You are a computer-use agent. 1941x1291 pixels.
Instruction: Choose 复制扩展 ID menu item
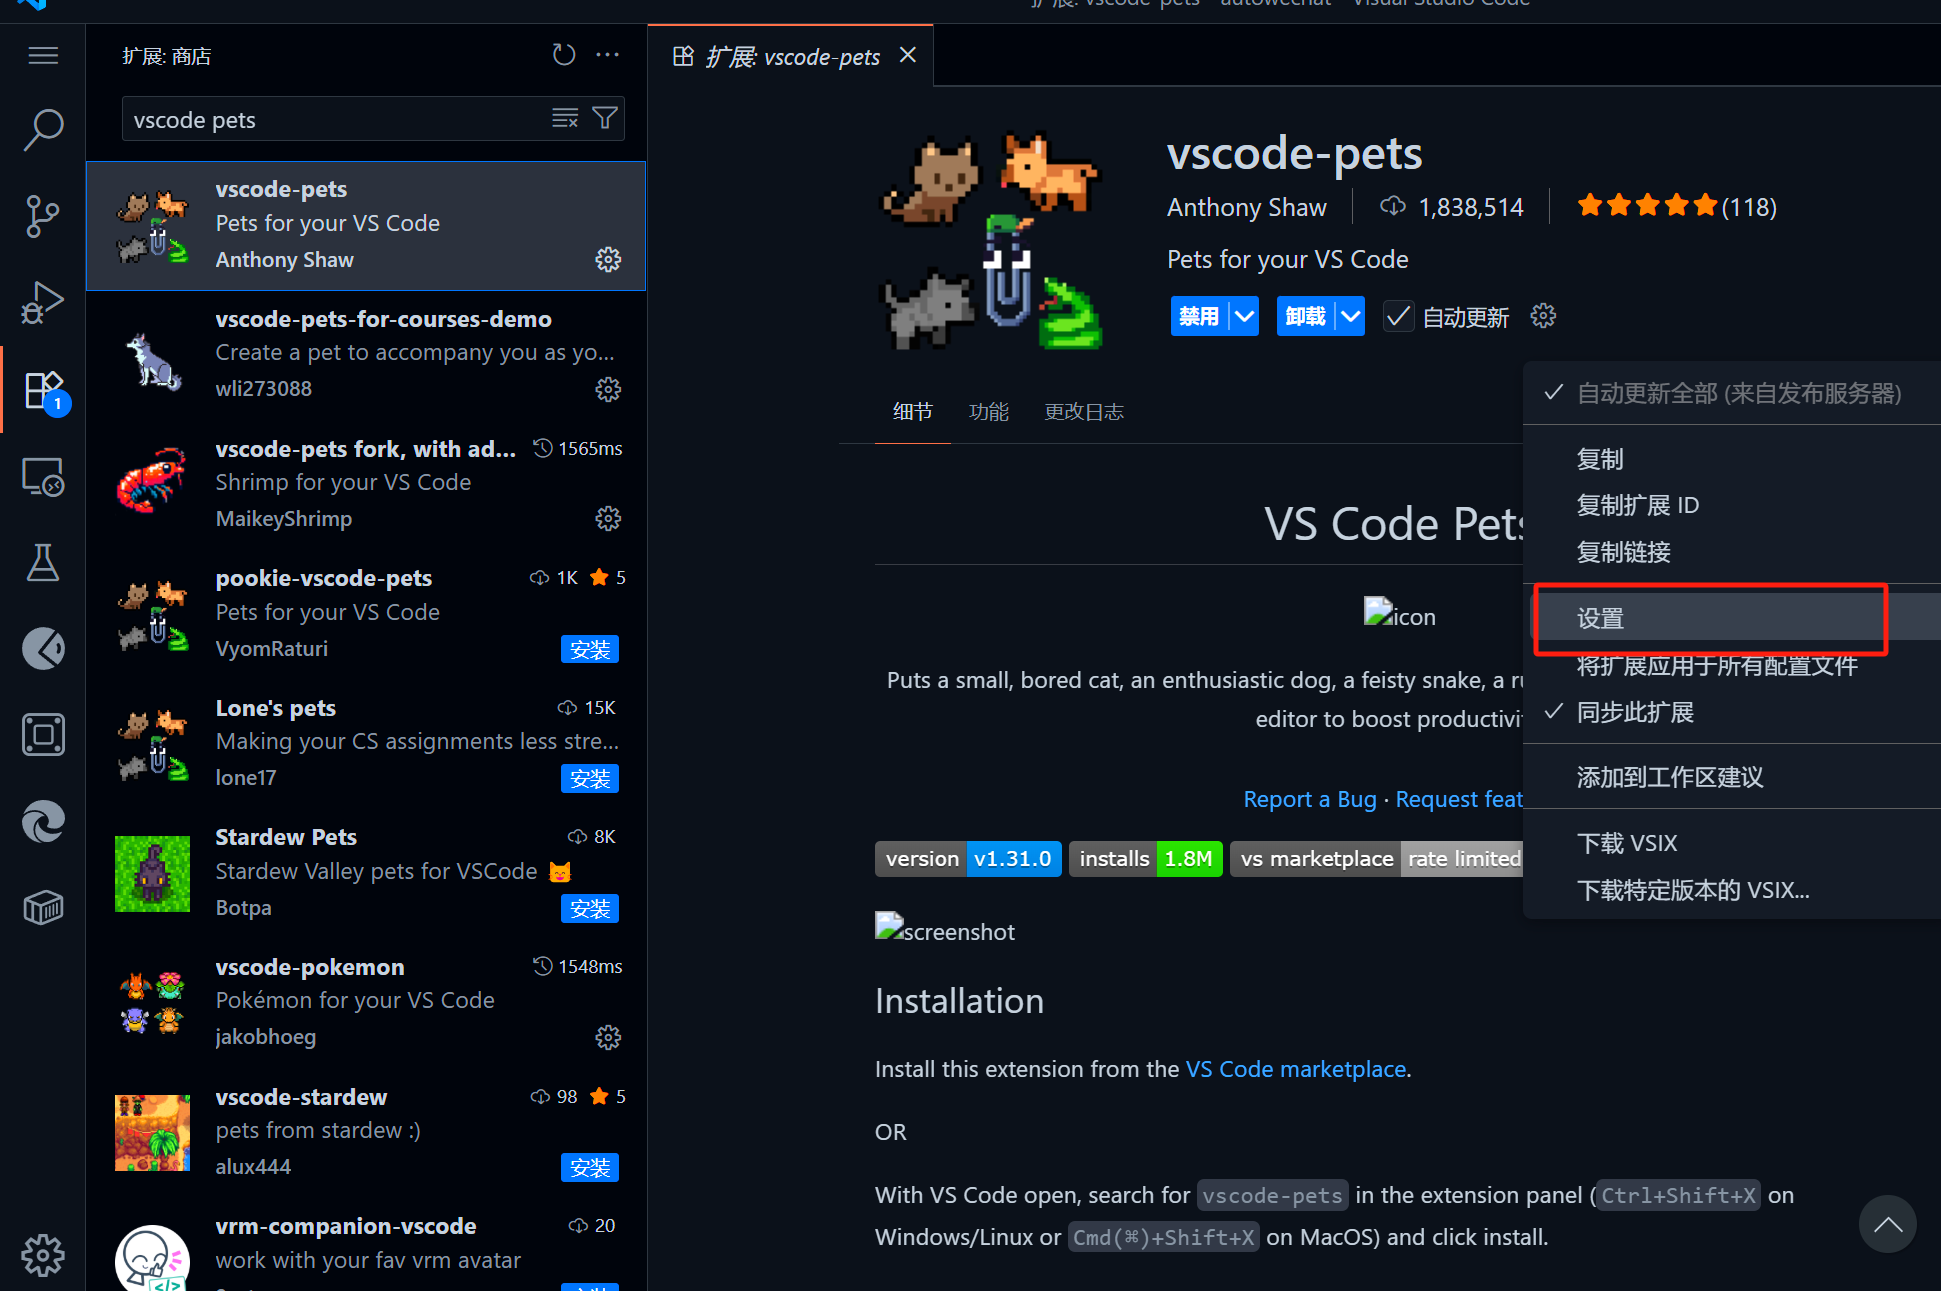click(x=1731, y=505)
